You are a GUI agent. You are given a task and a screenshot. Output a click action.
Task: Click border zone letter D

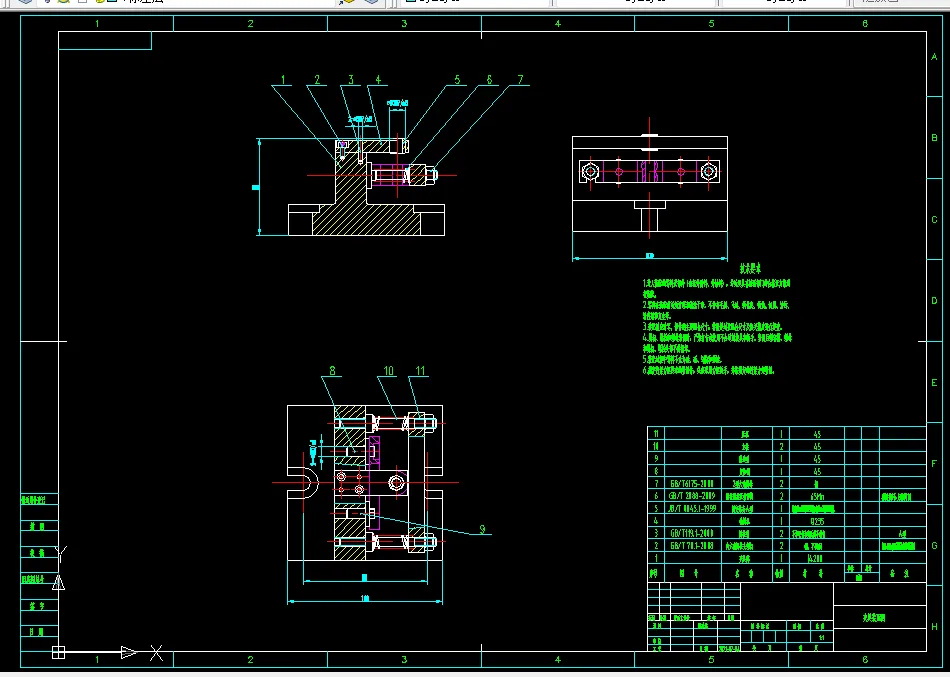pyautogui.click(x=934, y=301)
